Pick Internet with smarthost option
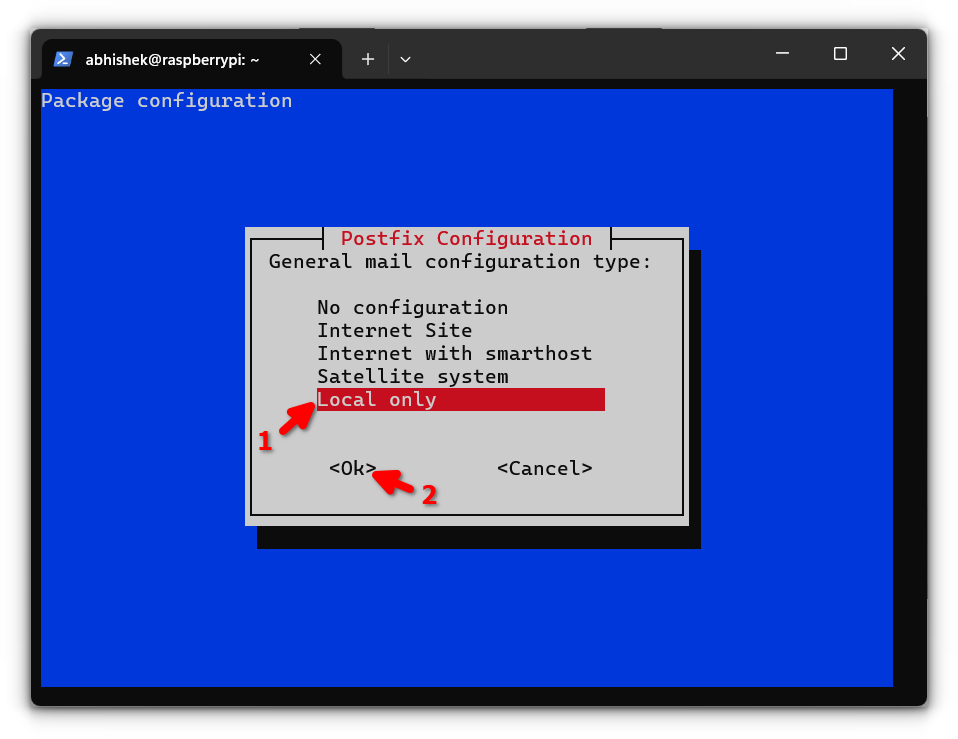The height and width of the screenshot is (739, 958). pyautogui.click(x=455, y=354)
